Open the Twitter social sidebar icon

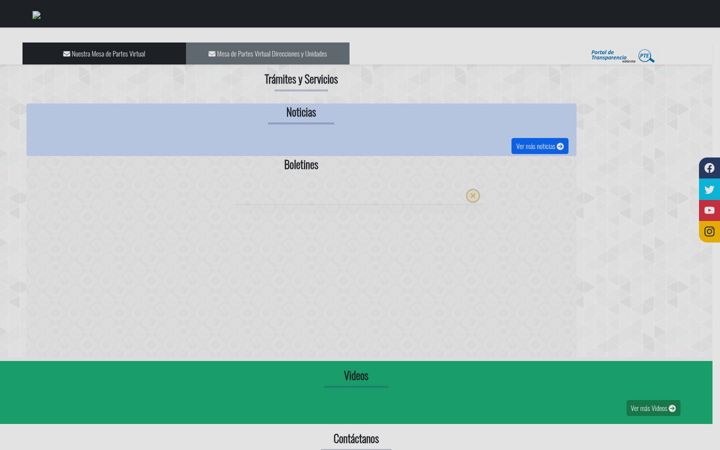tap(709, 189)
